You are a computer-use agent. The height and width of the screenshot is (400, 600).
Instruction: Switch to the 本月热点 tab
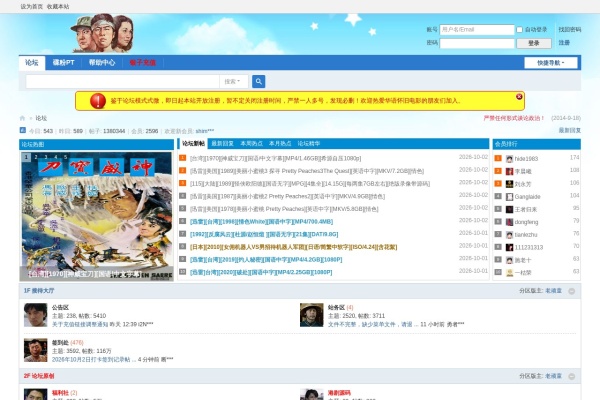pos(280,144)
